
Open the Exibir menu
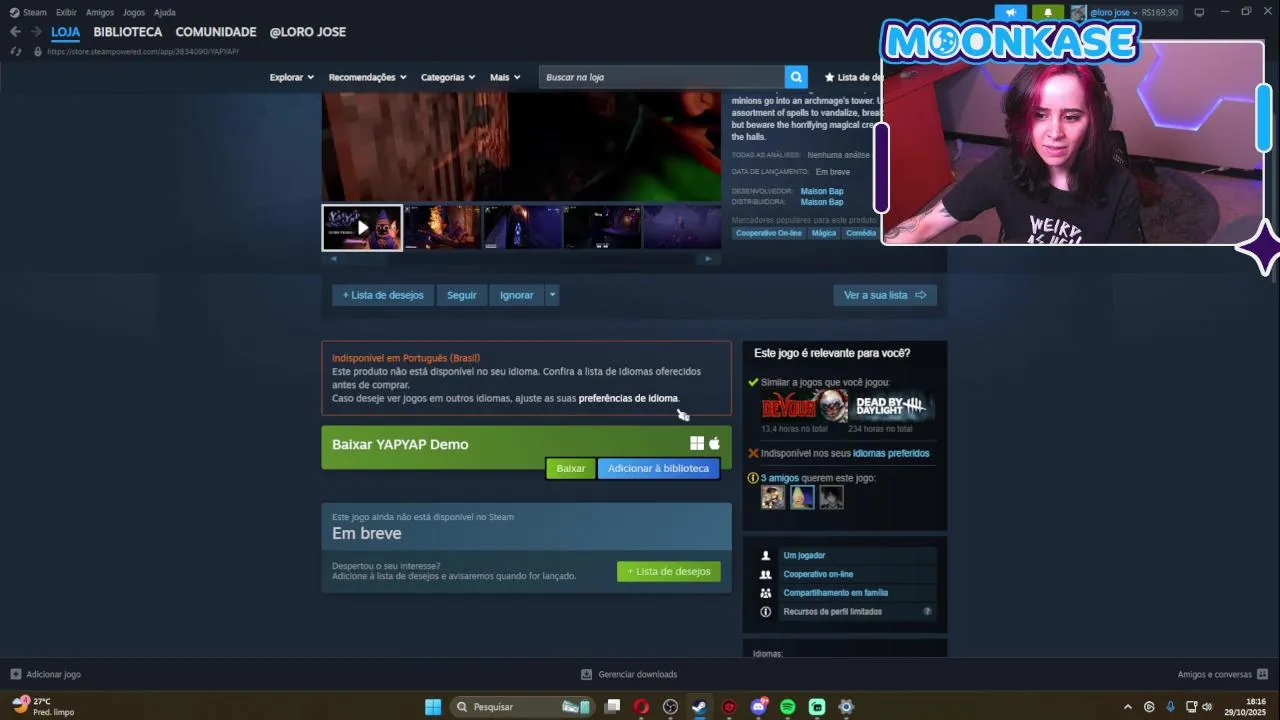66,12
